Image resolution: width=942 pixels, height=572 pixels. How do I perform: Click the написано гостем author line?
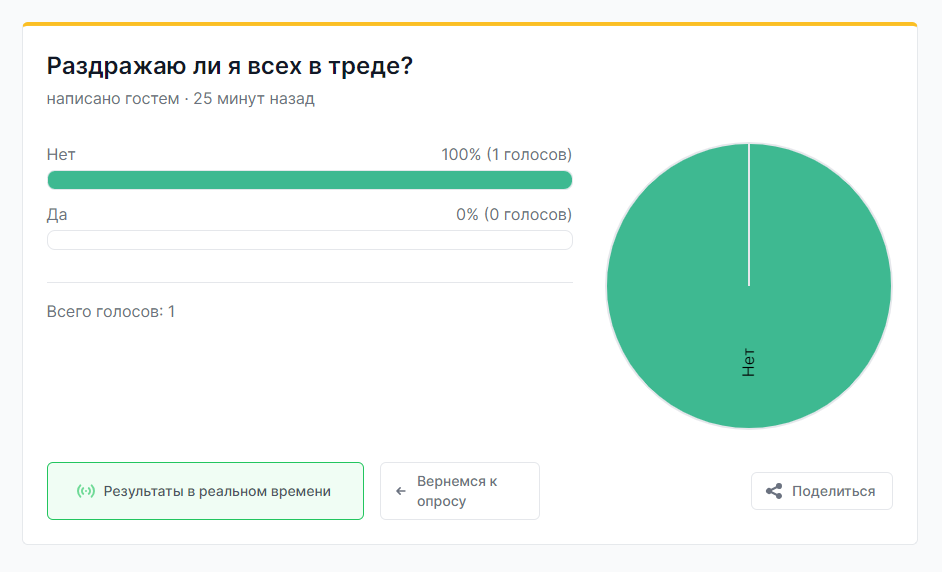pos(113,99)
